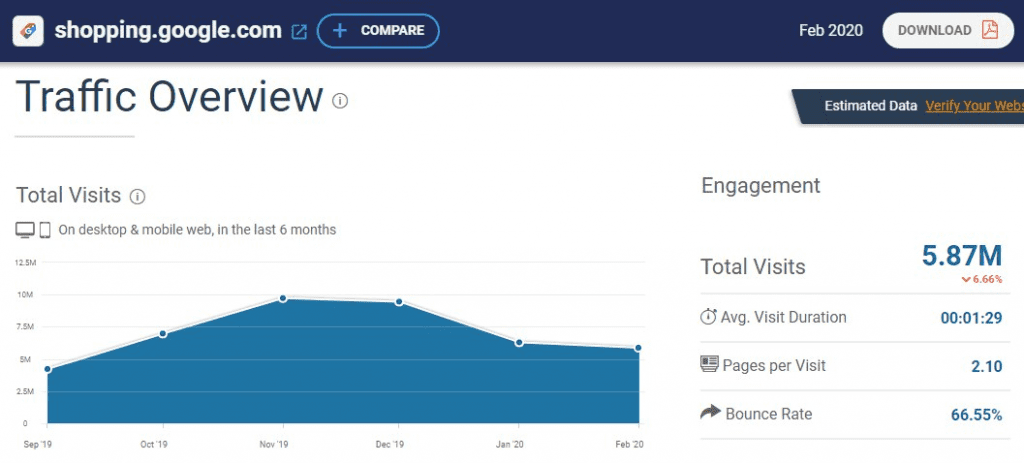Click the Avg. Visit Duration label

pos(784,317)
